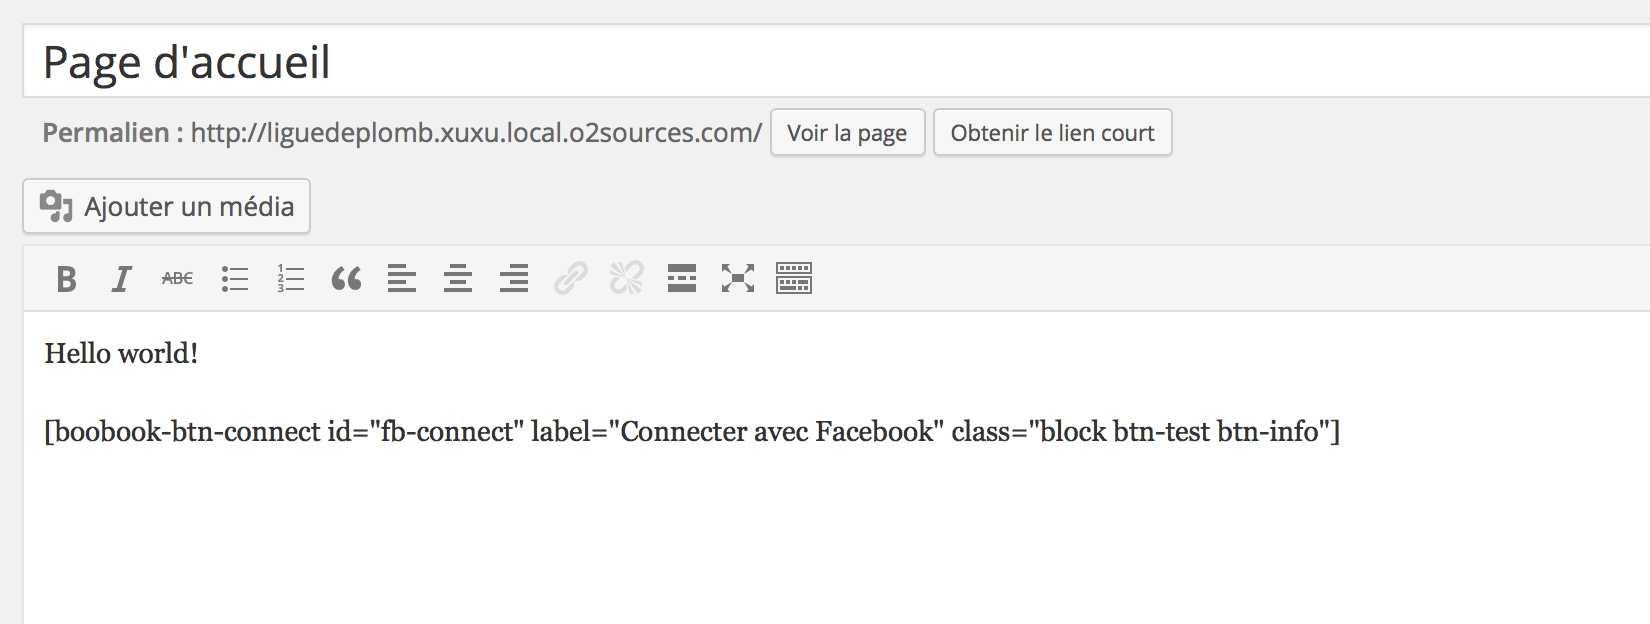
Task: Apply blockquote formatting
Action: click(346, 279)
